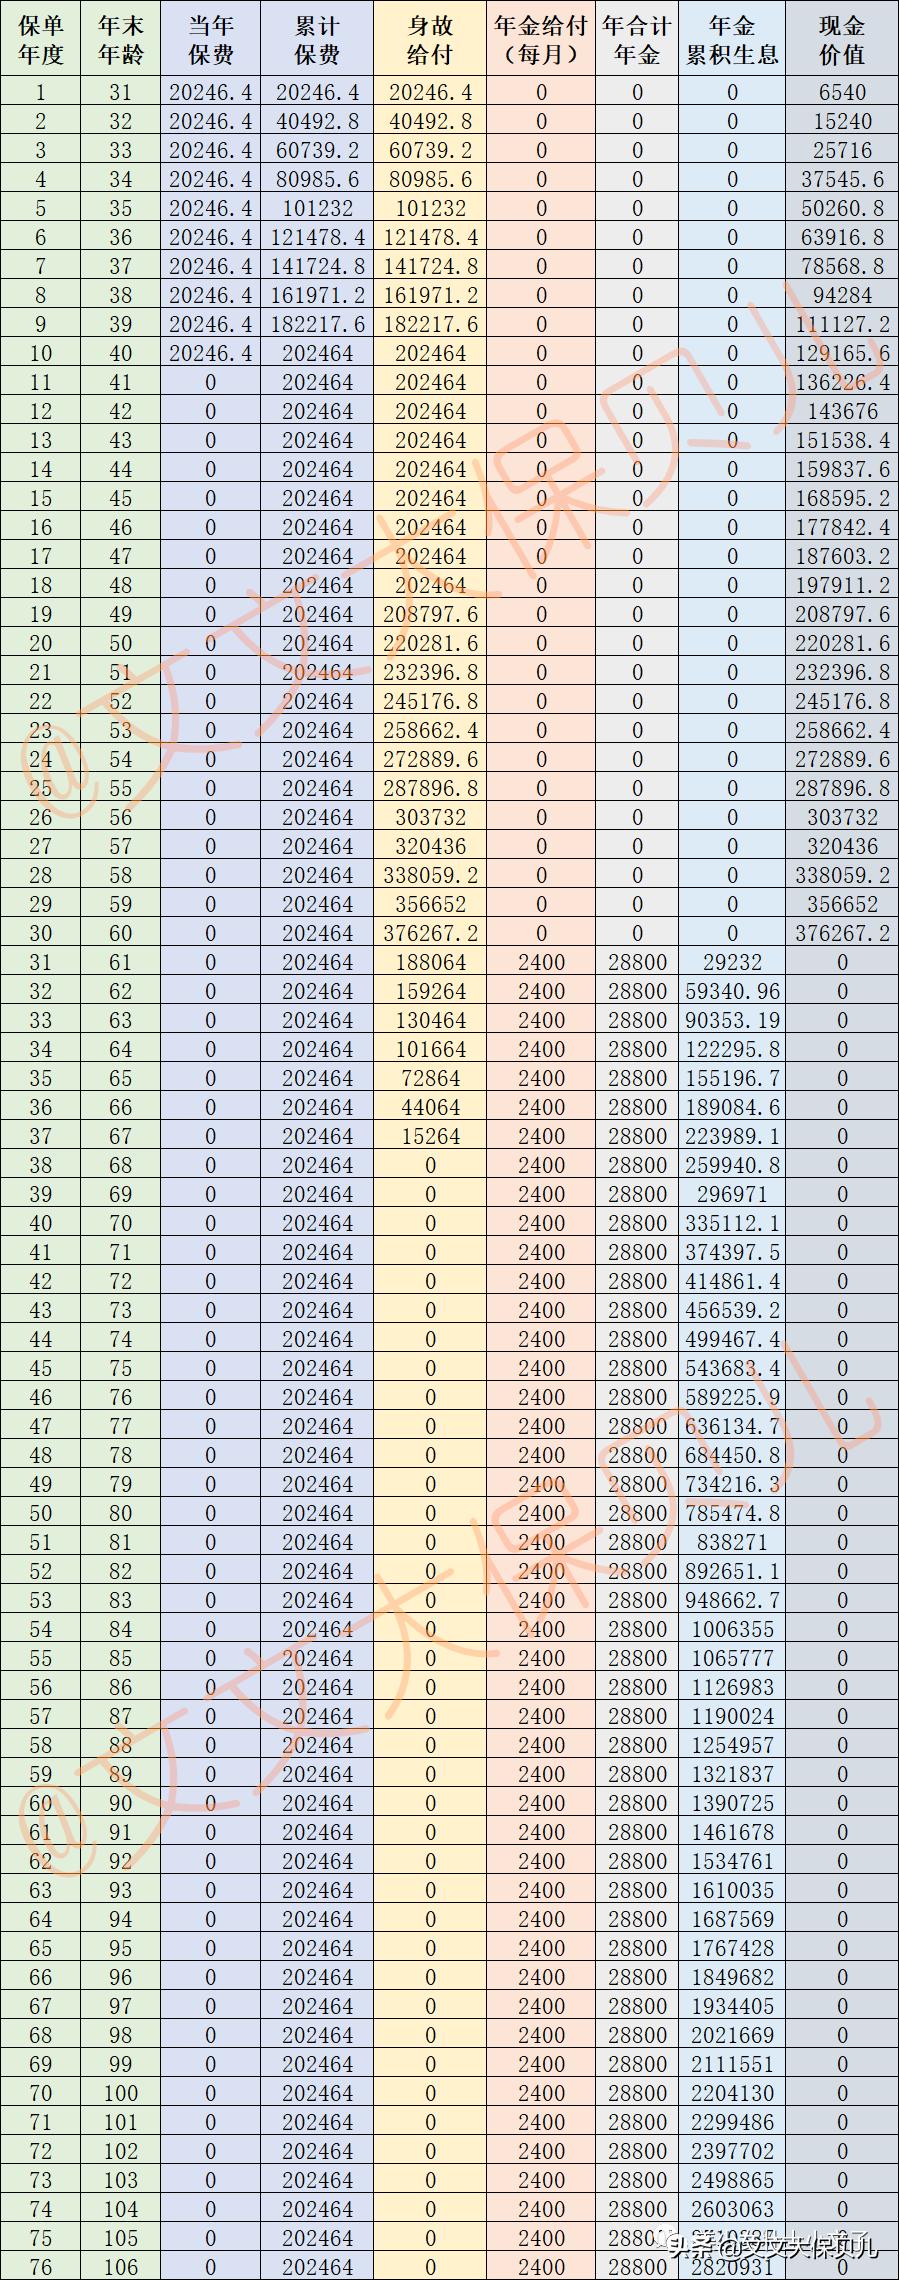Click accumulated annuity cell 2111551
Viewport: 899px width, 2280px height.
pyautogui.click(x=732, y=2064)
